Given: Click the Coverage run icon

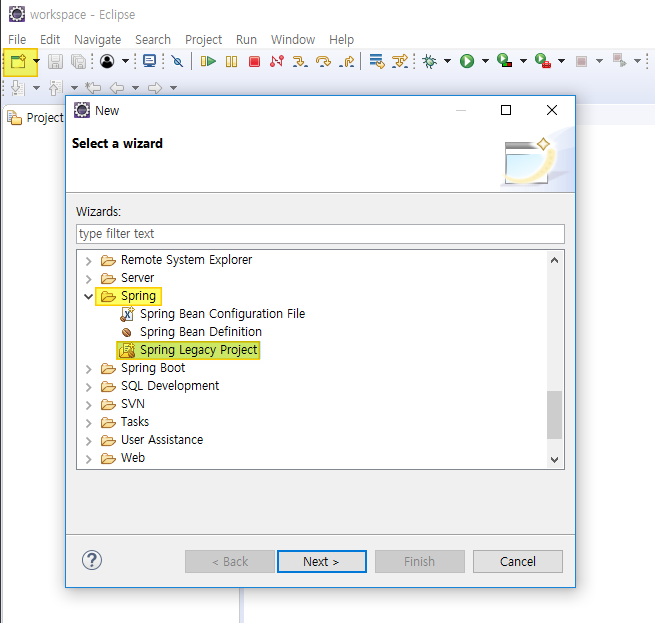Looking at the screenshot, I should 505,61.
